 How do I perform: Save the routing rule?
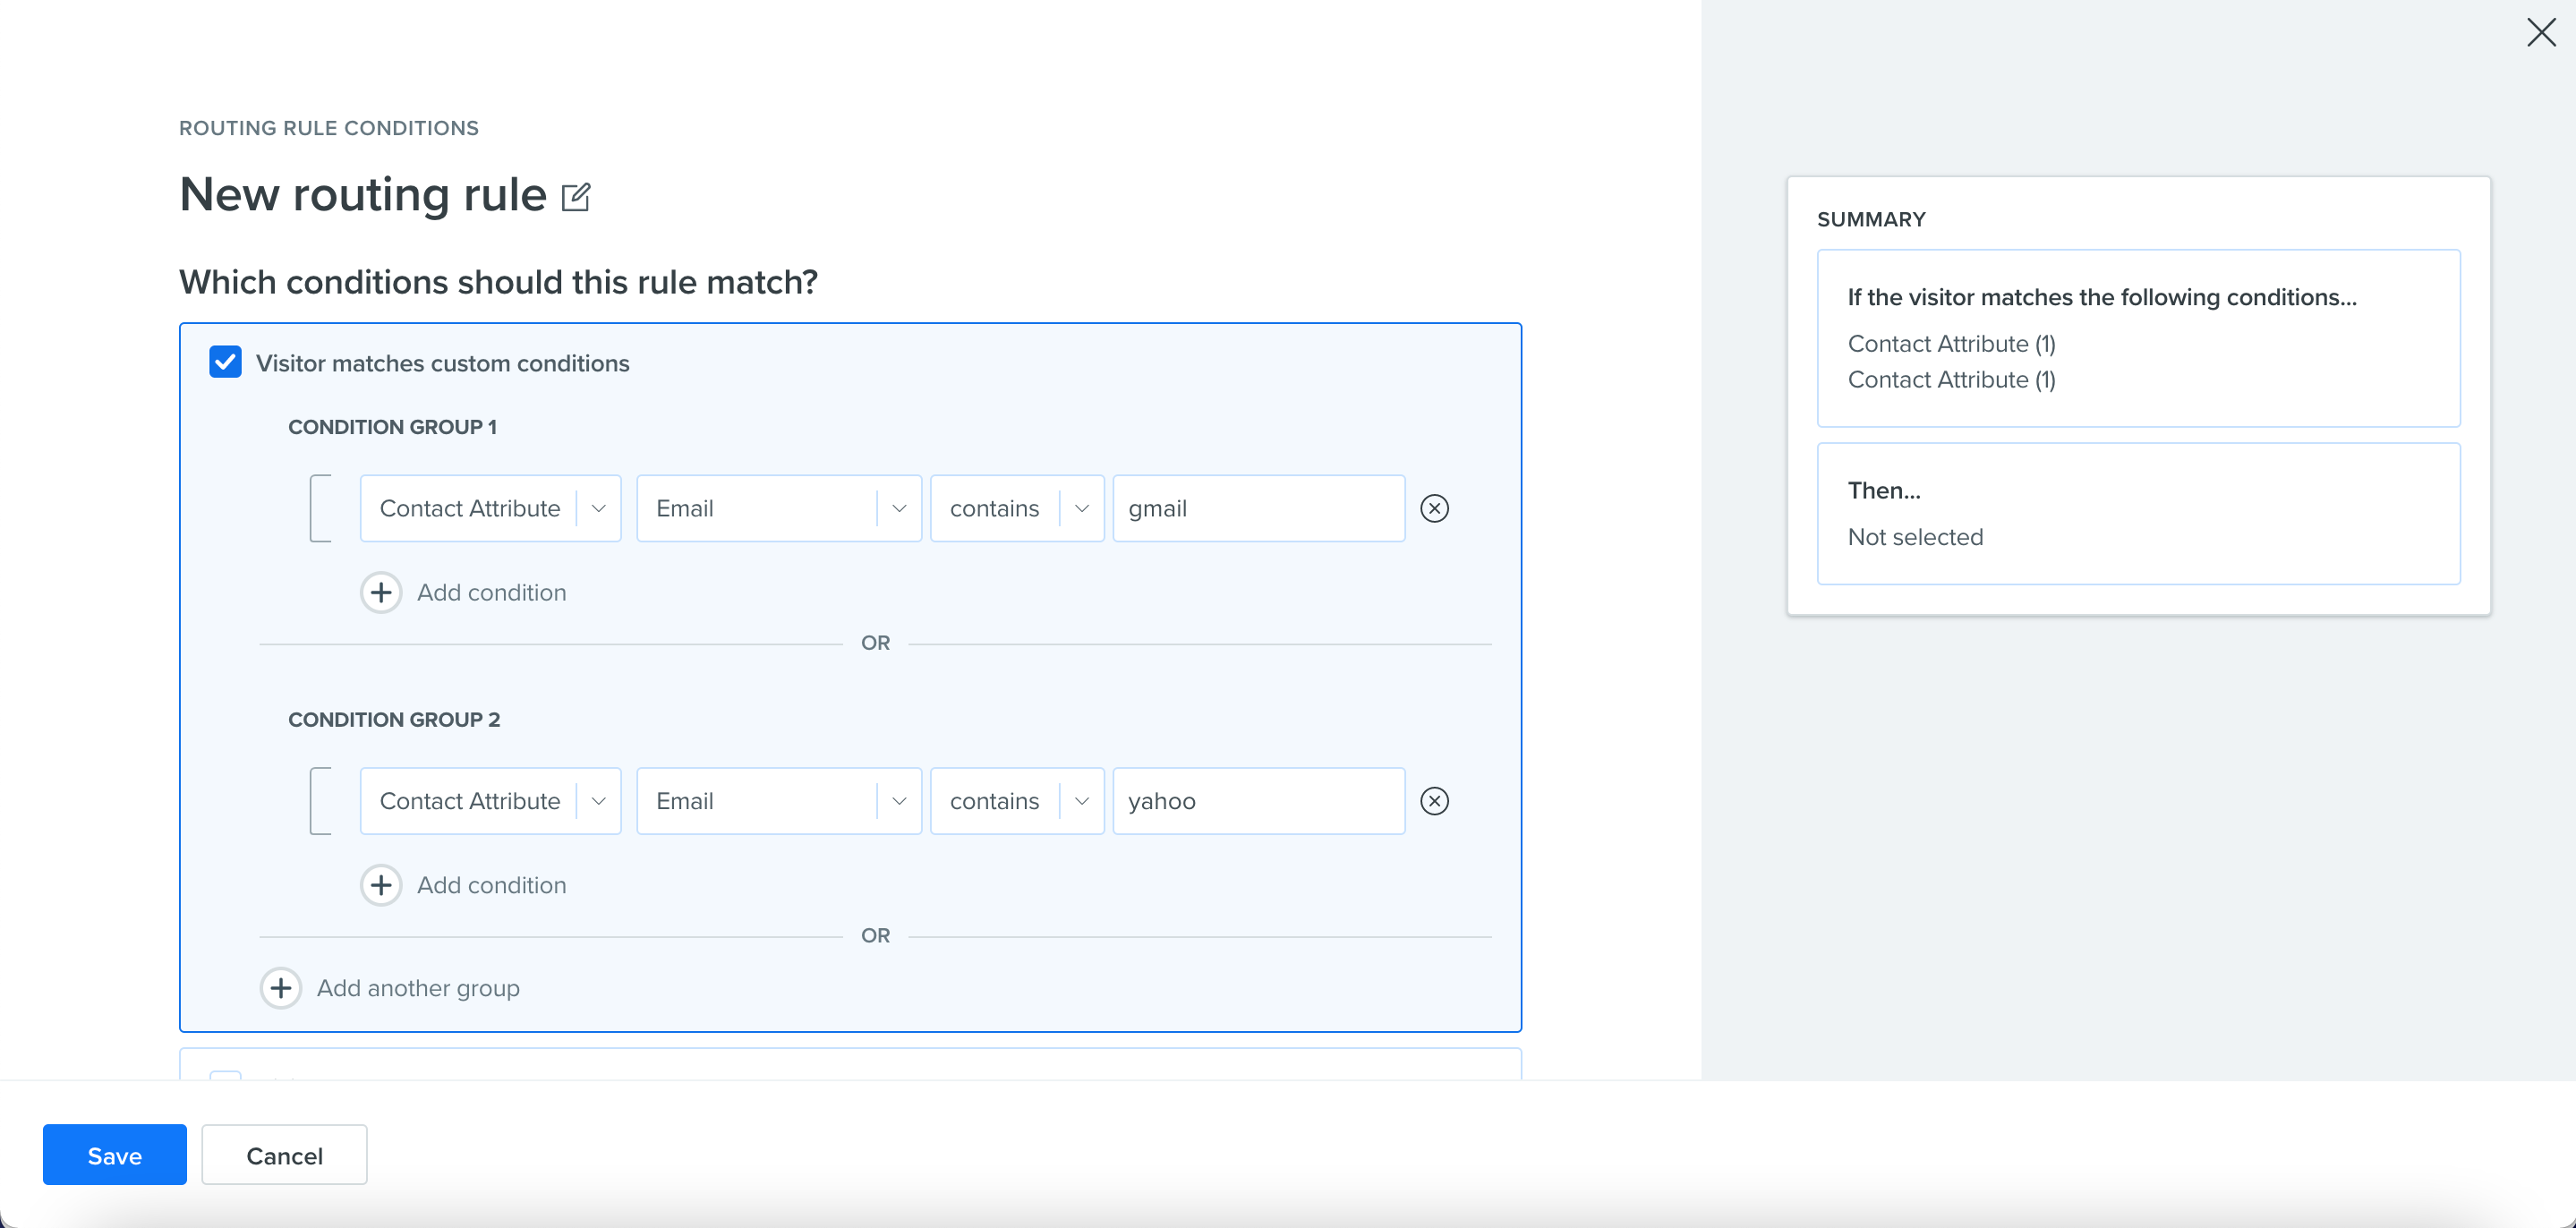115,1154
